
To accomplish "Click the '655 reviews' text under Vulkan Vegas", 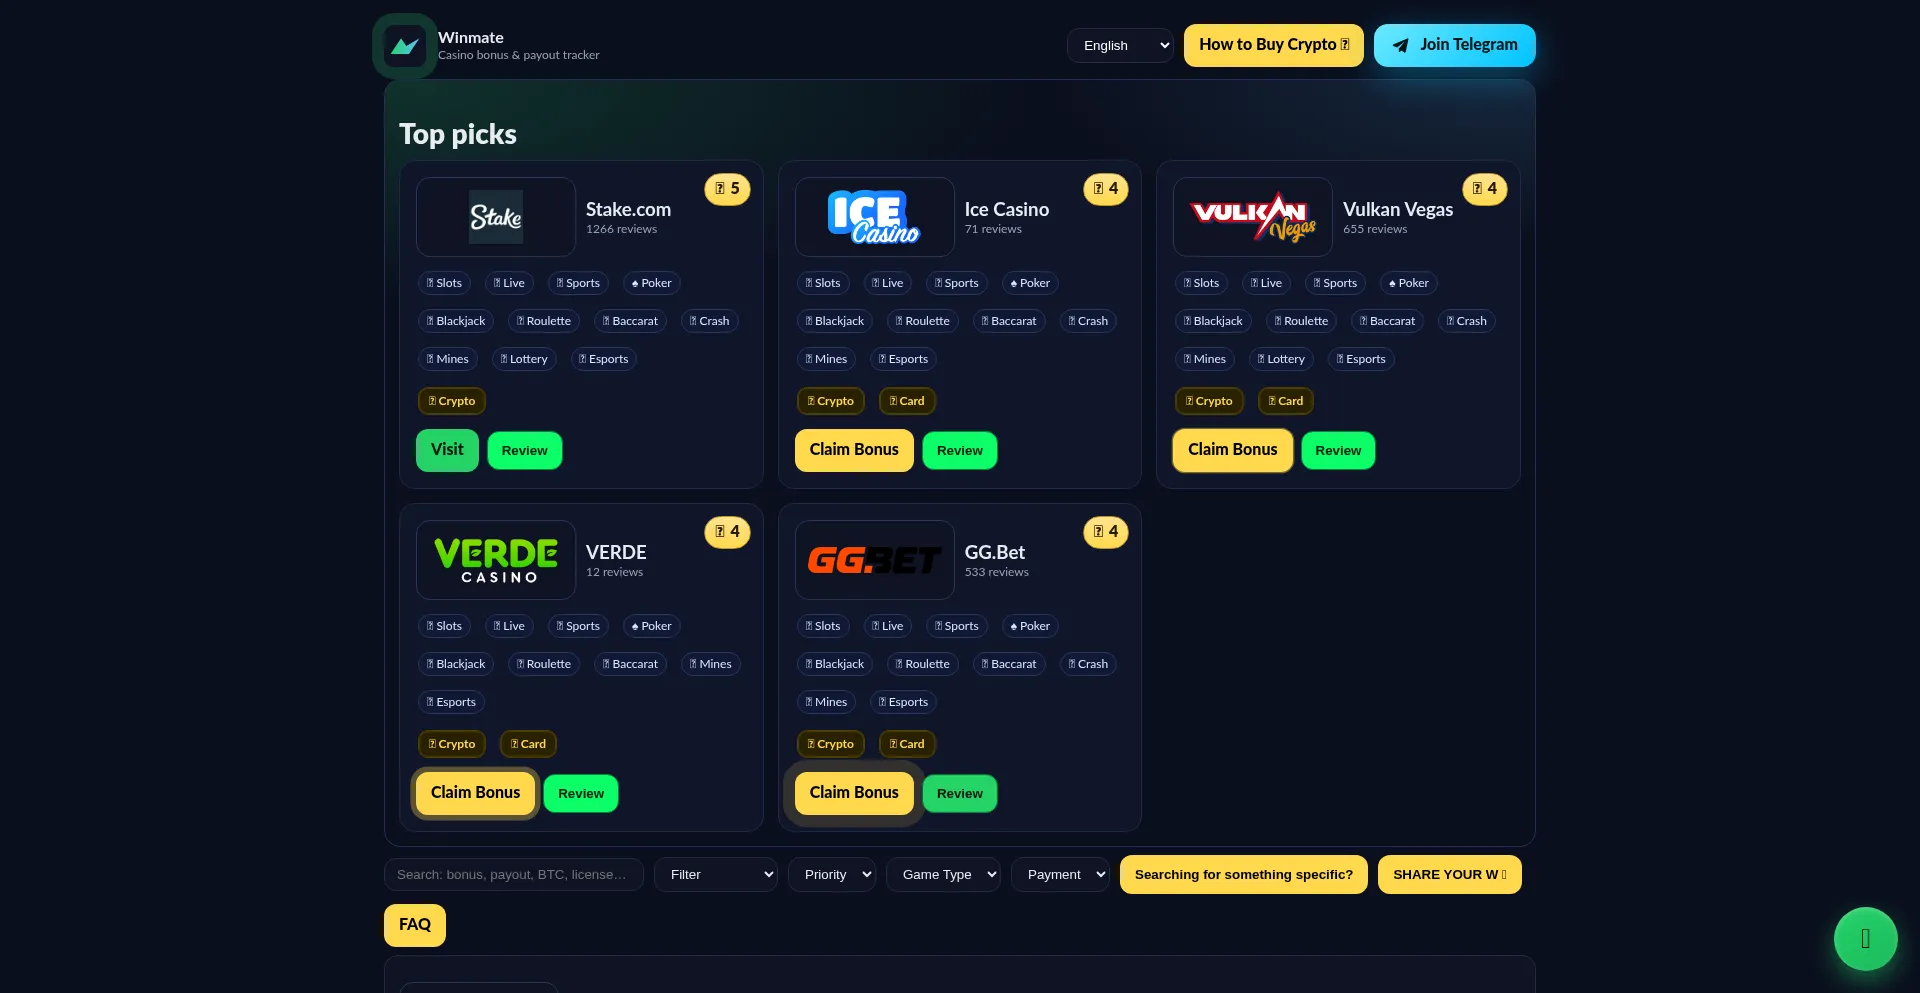I will click(x=1375, y=230).
